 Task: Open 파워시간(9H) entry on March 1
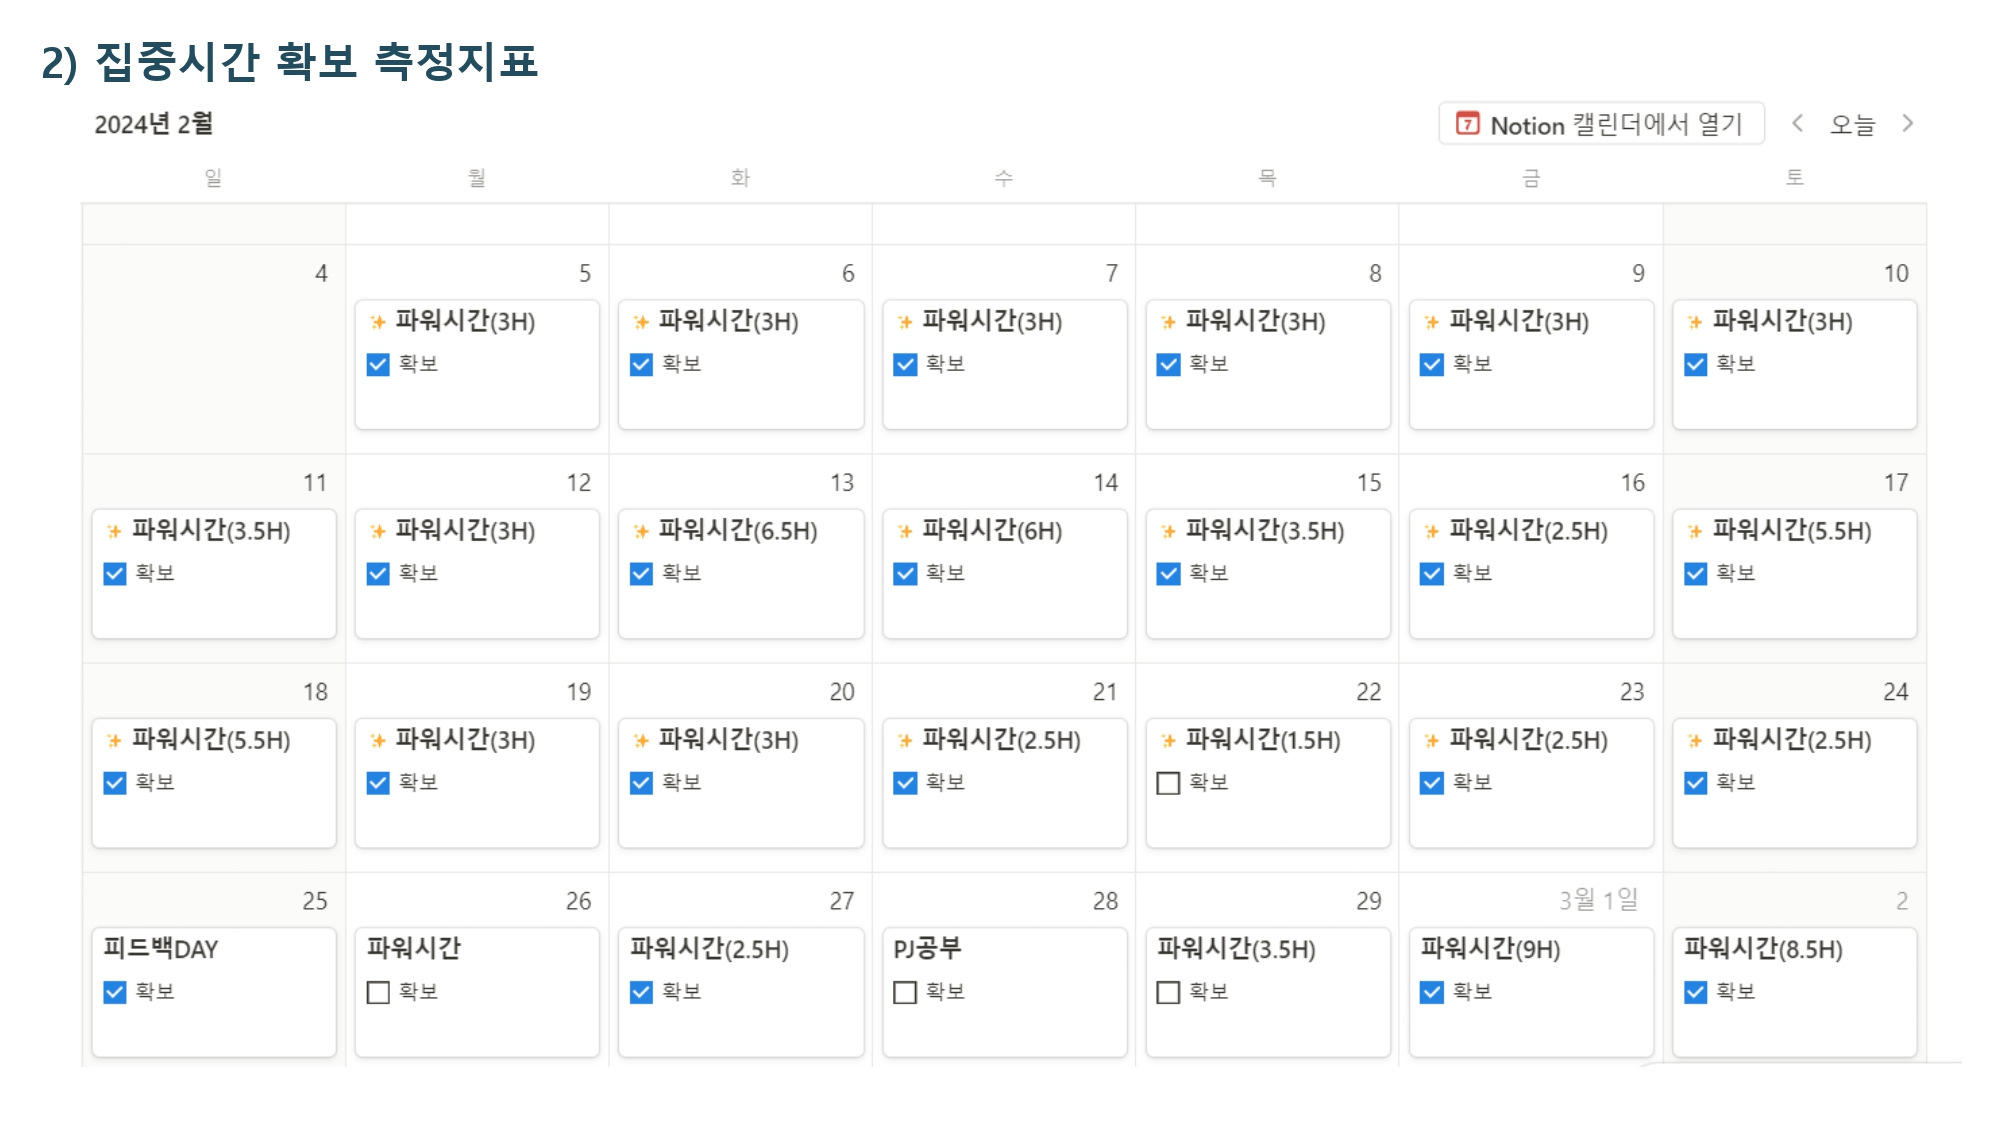coord(1531,992)
